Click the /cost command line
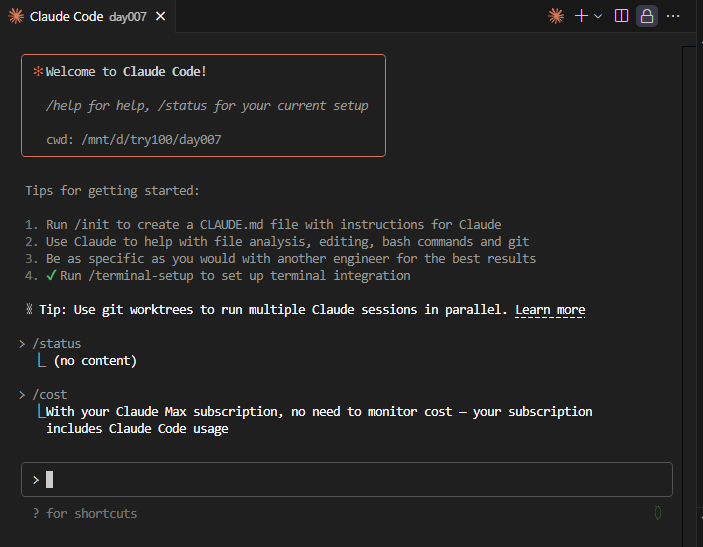This screenshot has width=703, height=547. (x=50, y=395)
